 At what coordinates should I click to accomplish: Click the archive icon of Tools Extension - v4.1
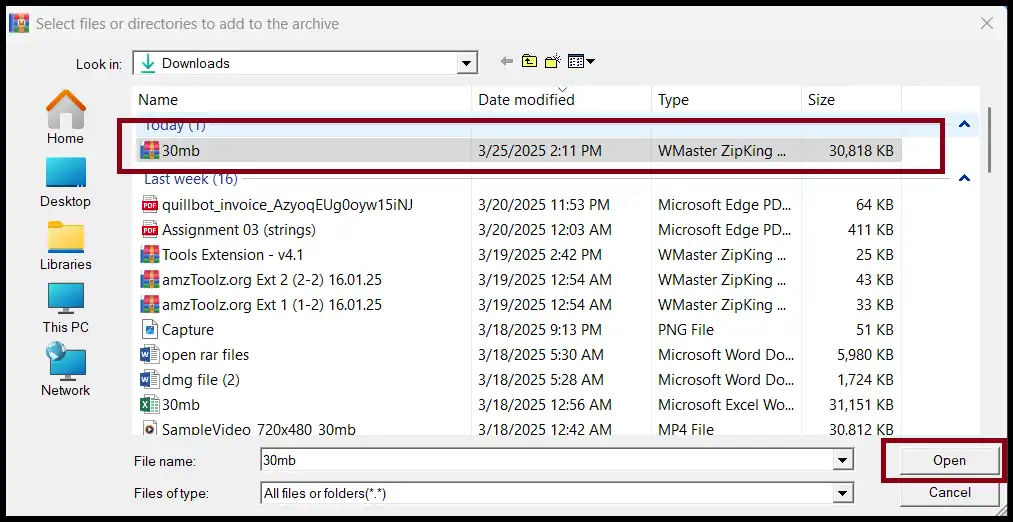149,255
